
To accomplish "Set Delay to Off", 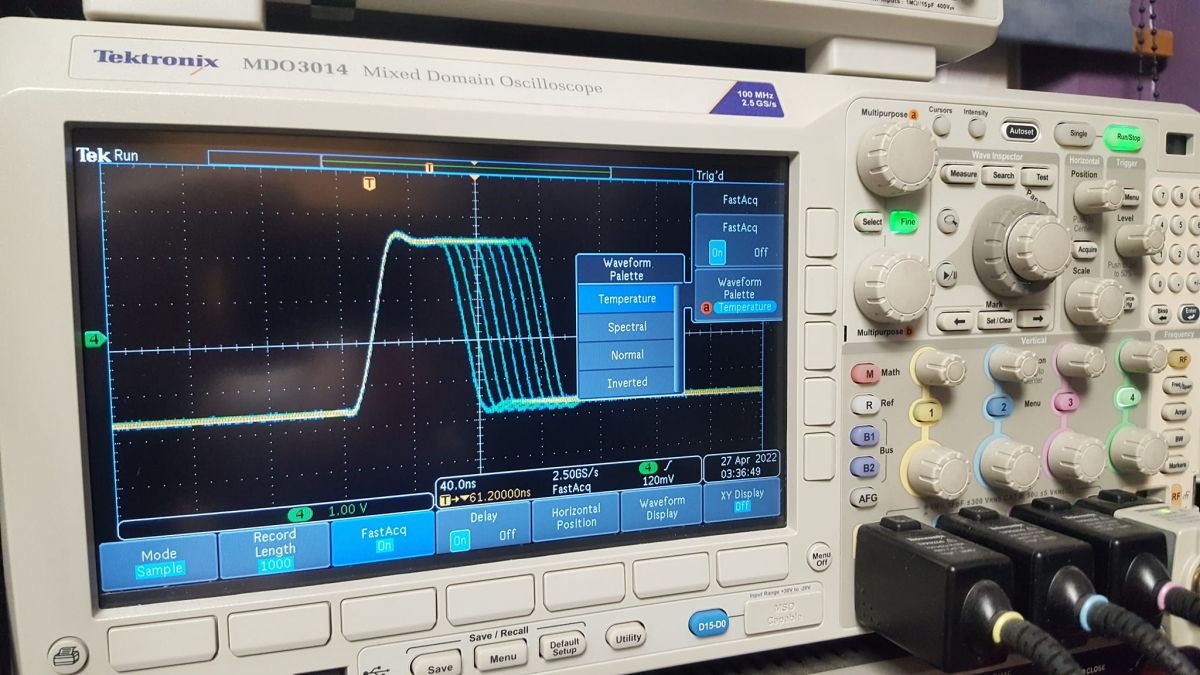I will pos(507,535).
